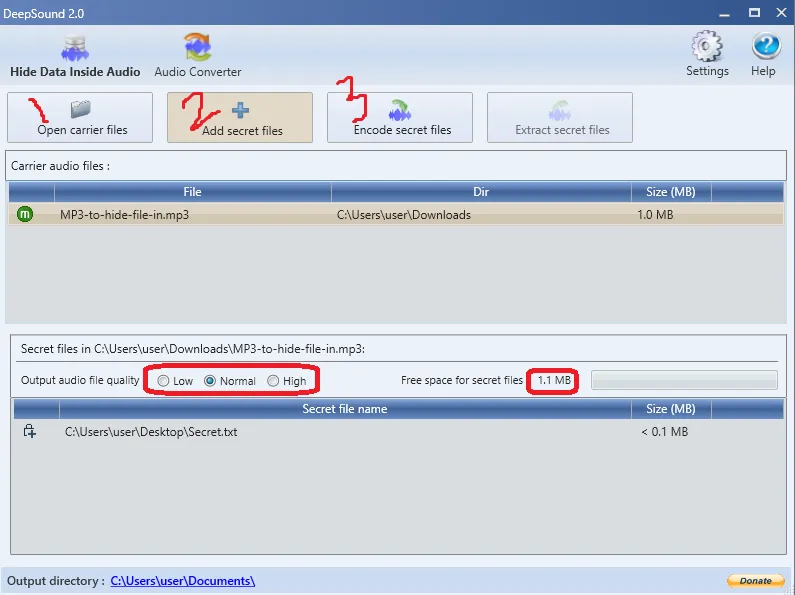
Task: Click the file icon beside Secret.txt
Action: coord(29,431)
